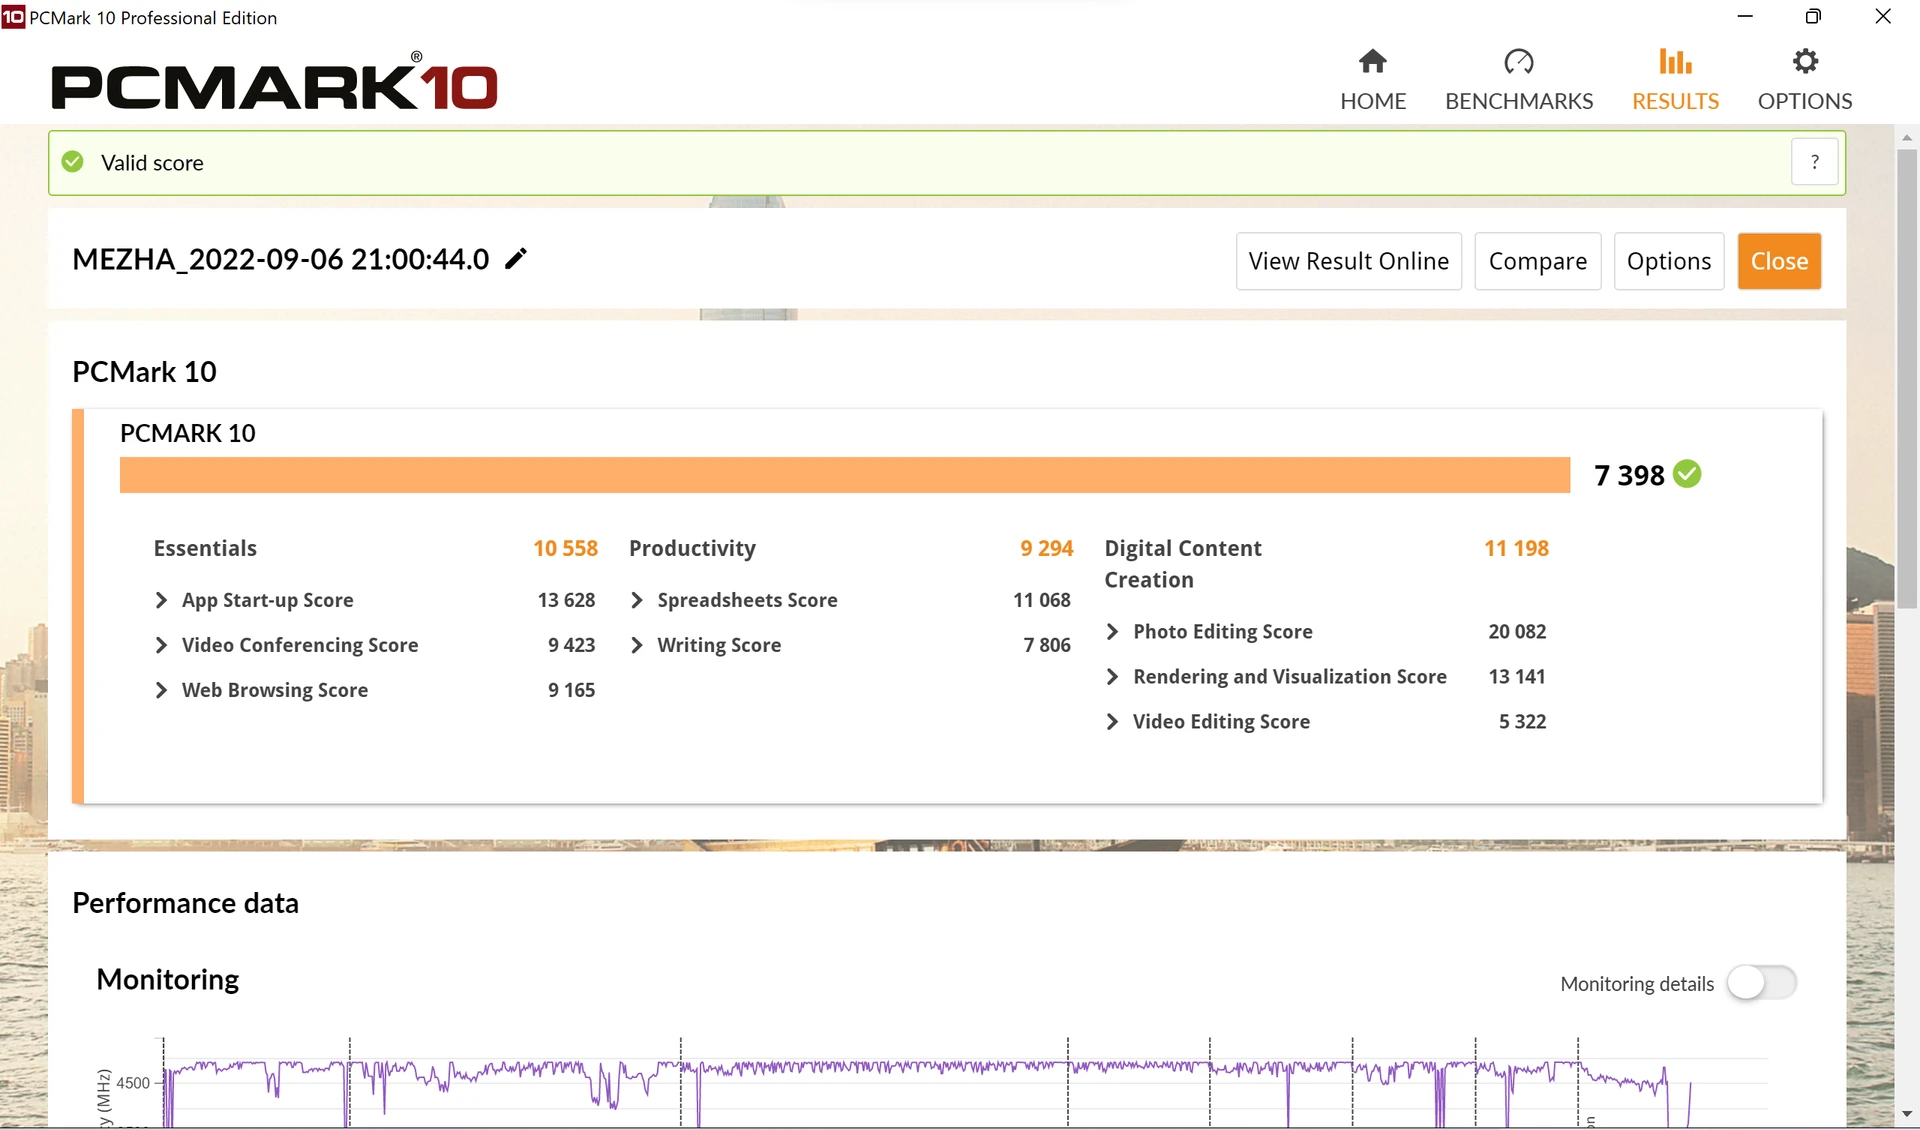1920x1130 pixels.
Task: Click the scrollbar down arrow
Action: (1907, 1114)
